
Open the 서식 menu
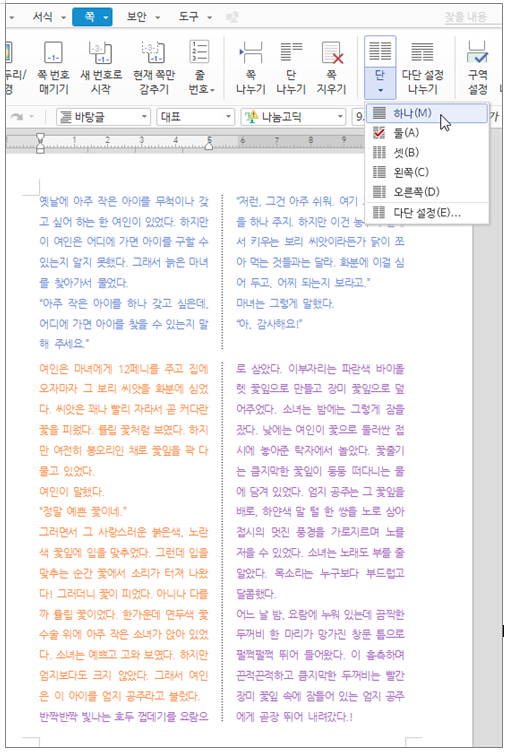(42, 17)
